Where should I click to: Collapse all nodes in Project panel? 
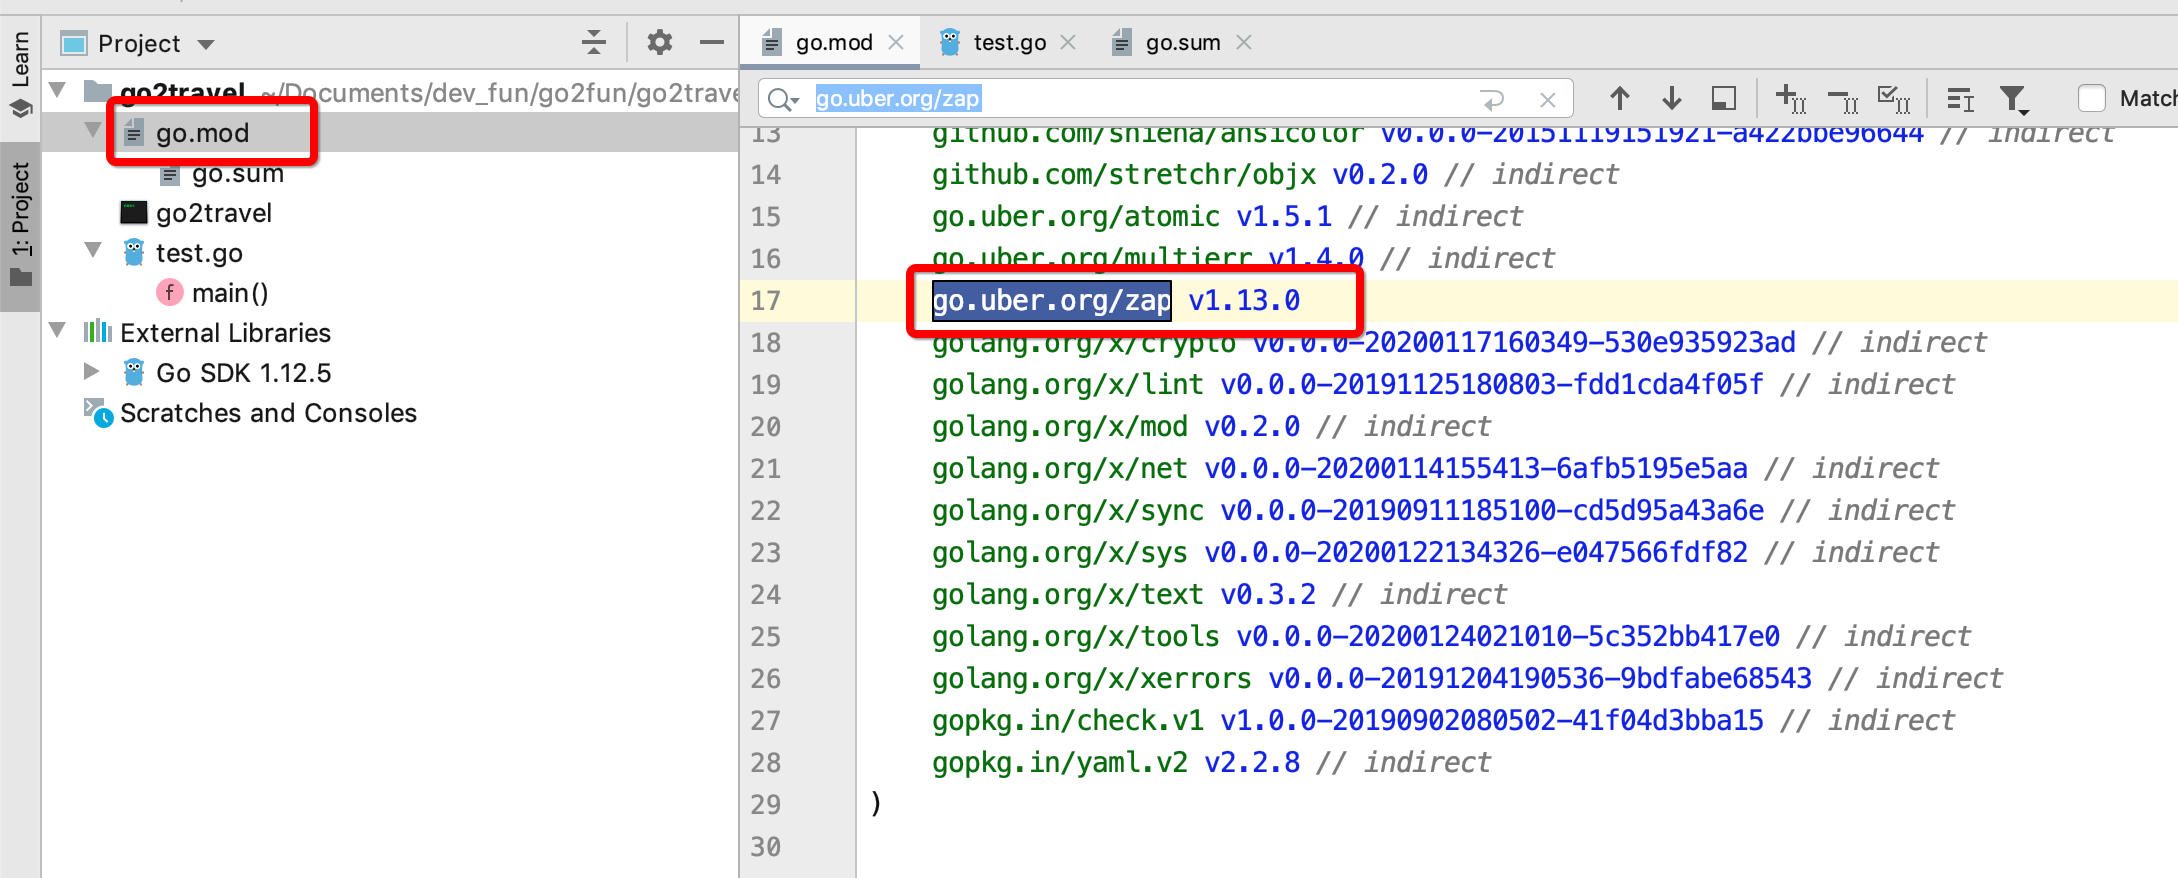(x=593, y=42)
